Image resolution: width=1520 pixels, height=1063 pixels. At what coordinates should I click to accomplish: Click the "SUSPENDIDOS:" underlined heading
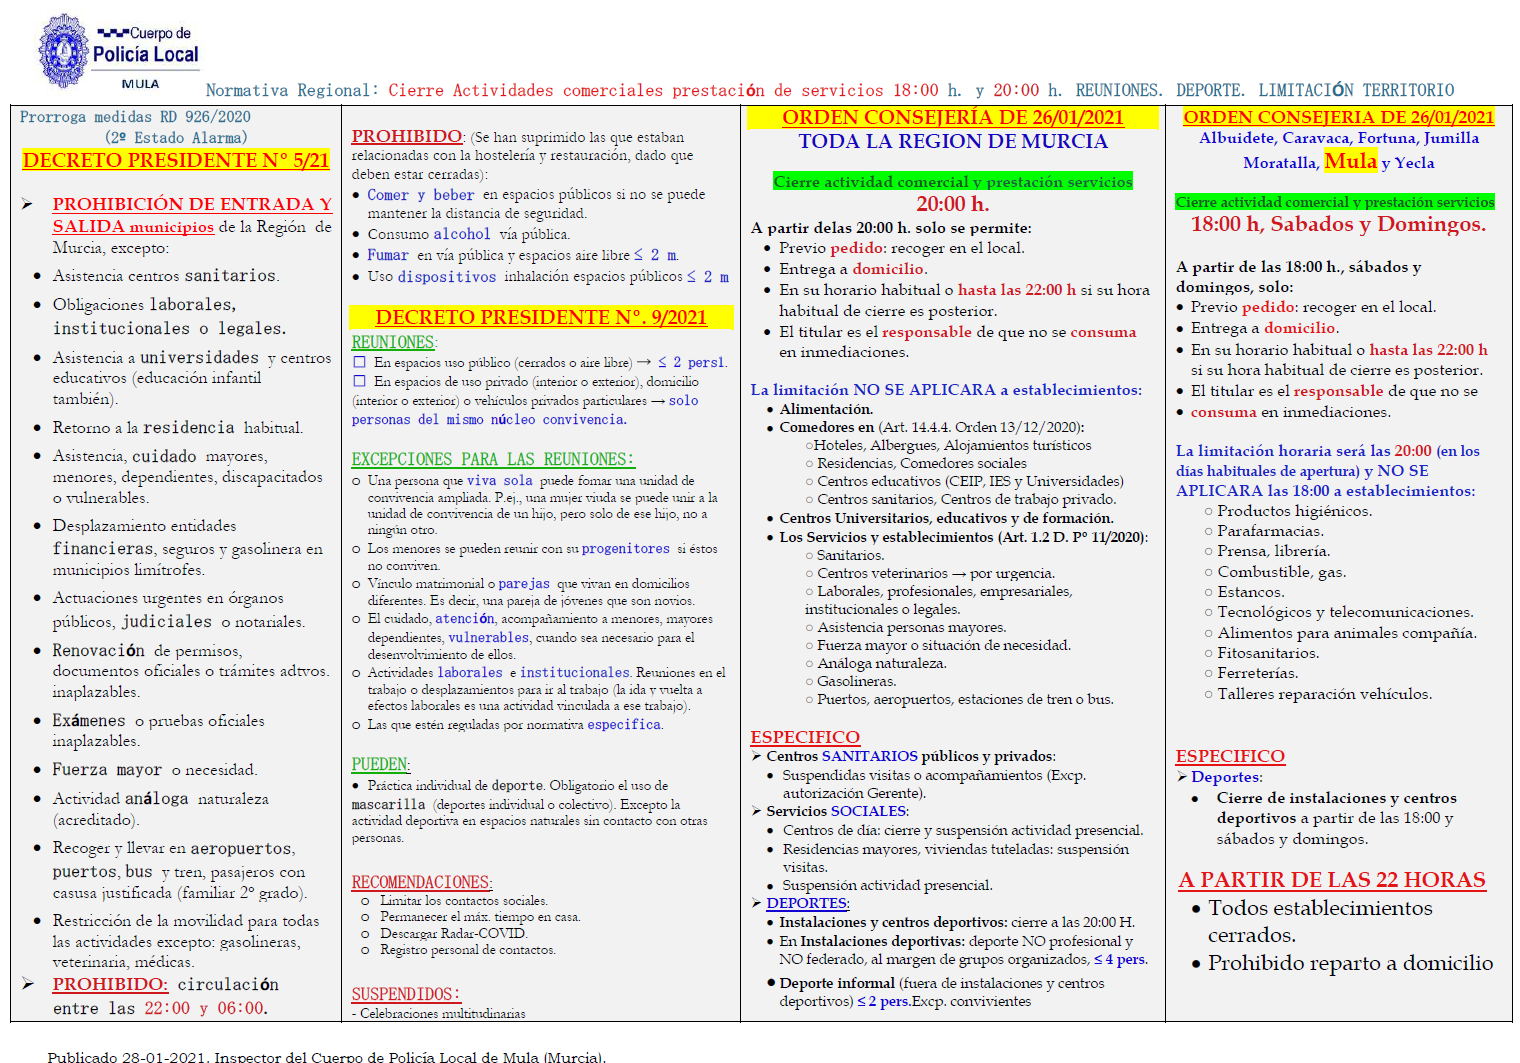(405, 994)
